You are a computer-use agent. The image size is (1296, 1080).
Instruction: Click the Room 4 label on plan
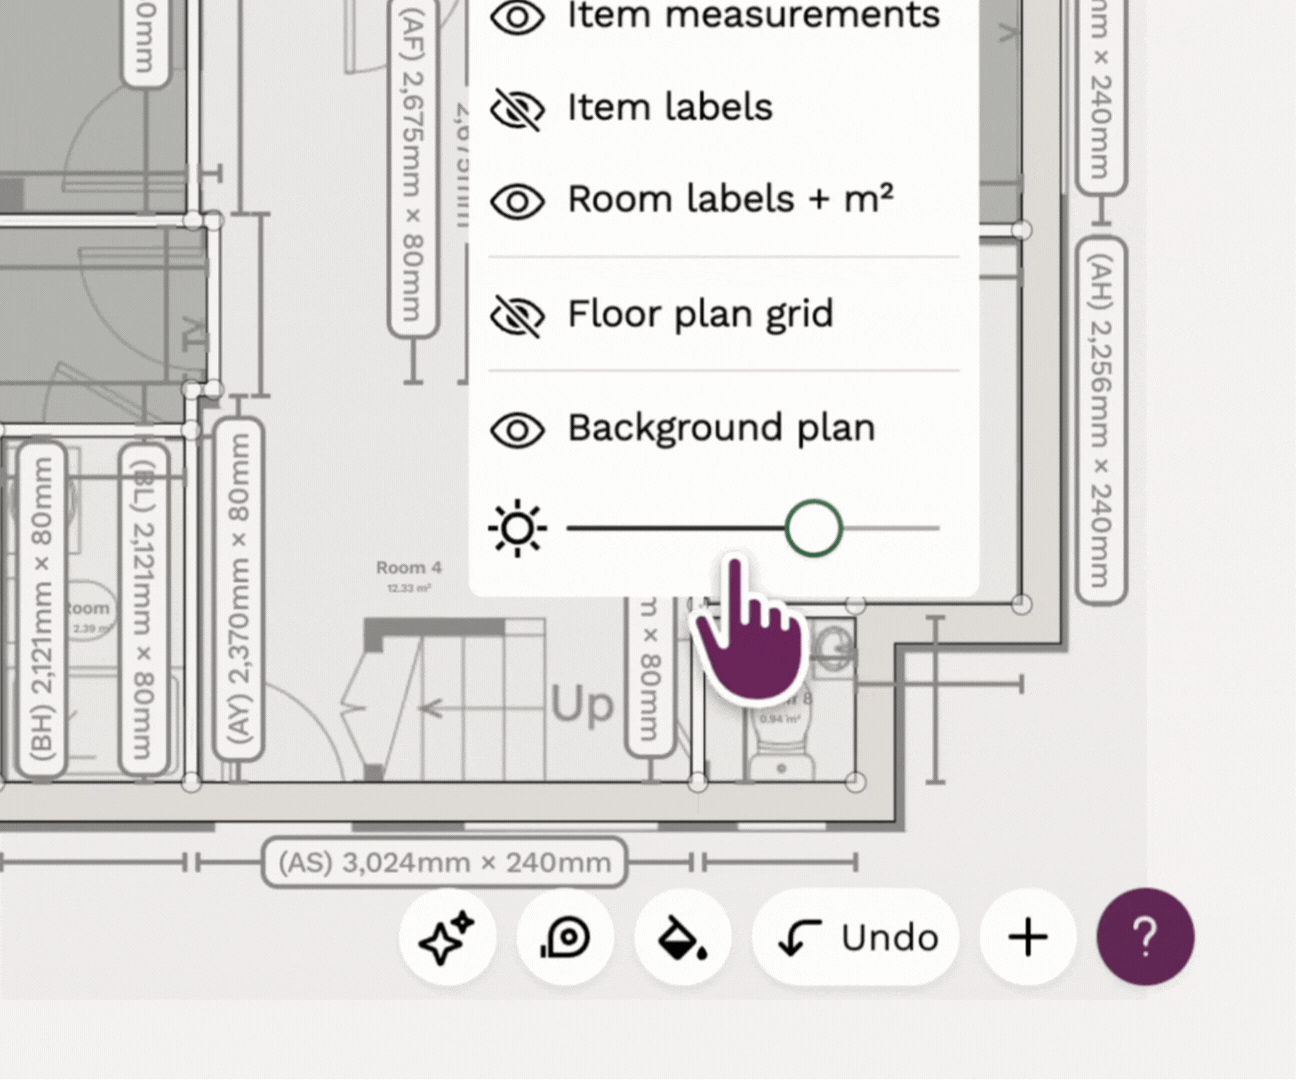coord(408,567)
